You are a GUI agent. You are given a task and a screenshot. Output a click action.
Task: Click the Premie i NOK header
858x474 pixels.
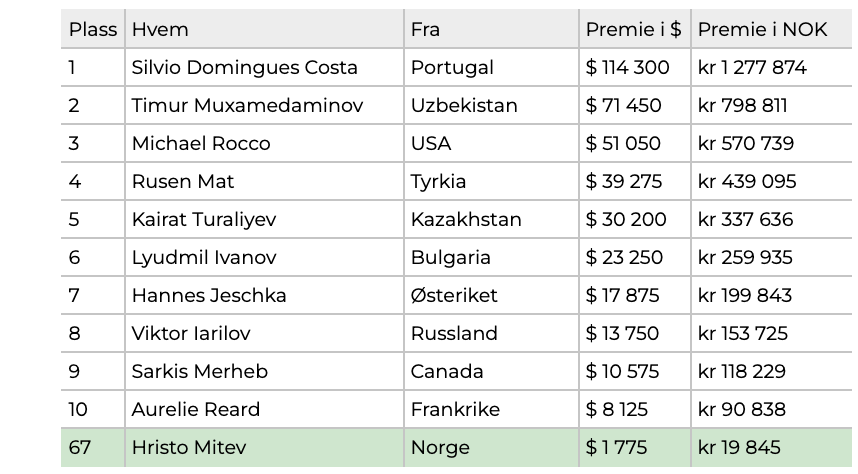point(772,29)
